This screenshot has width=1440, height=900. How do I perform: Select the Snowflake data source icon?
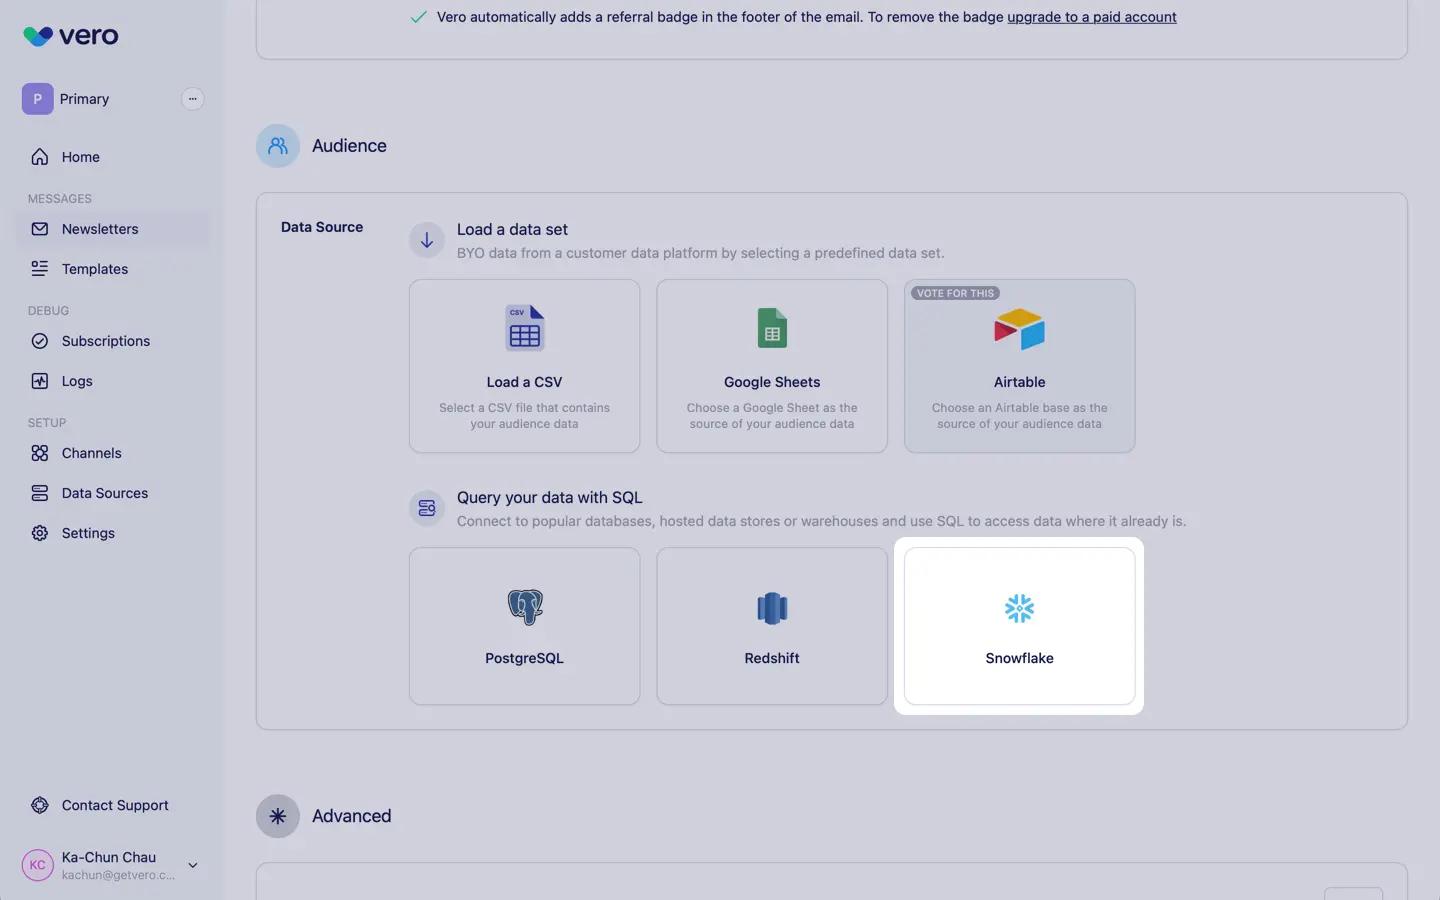click(1019, 608)
